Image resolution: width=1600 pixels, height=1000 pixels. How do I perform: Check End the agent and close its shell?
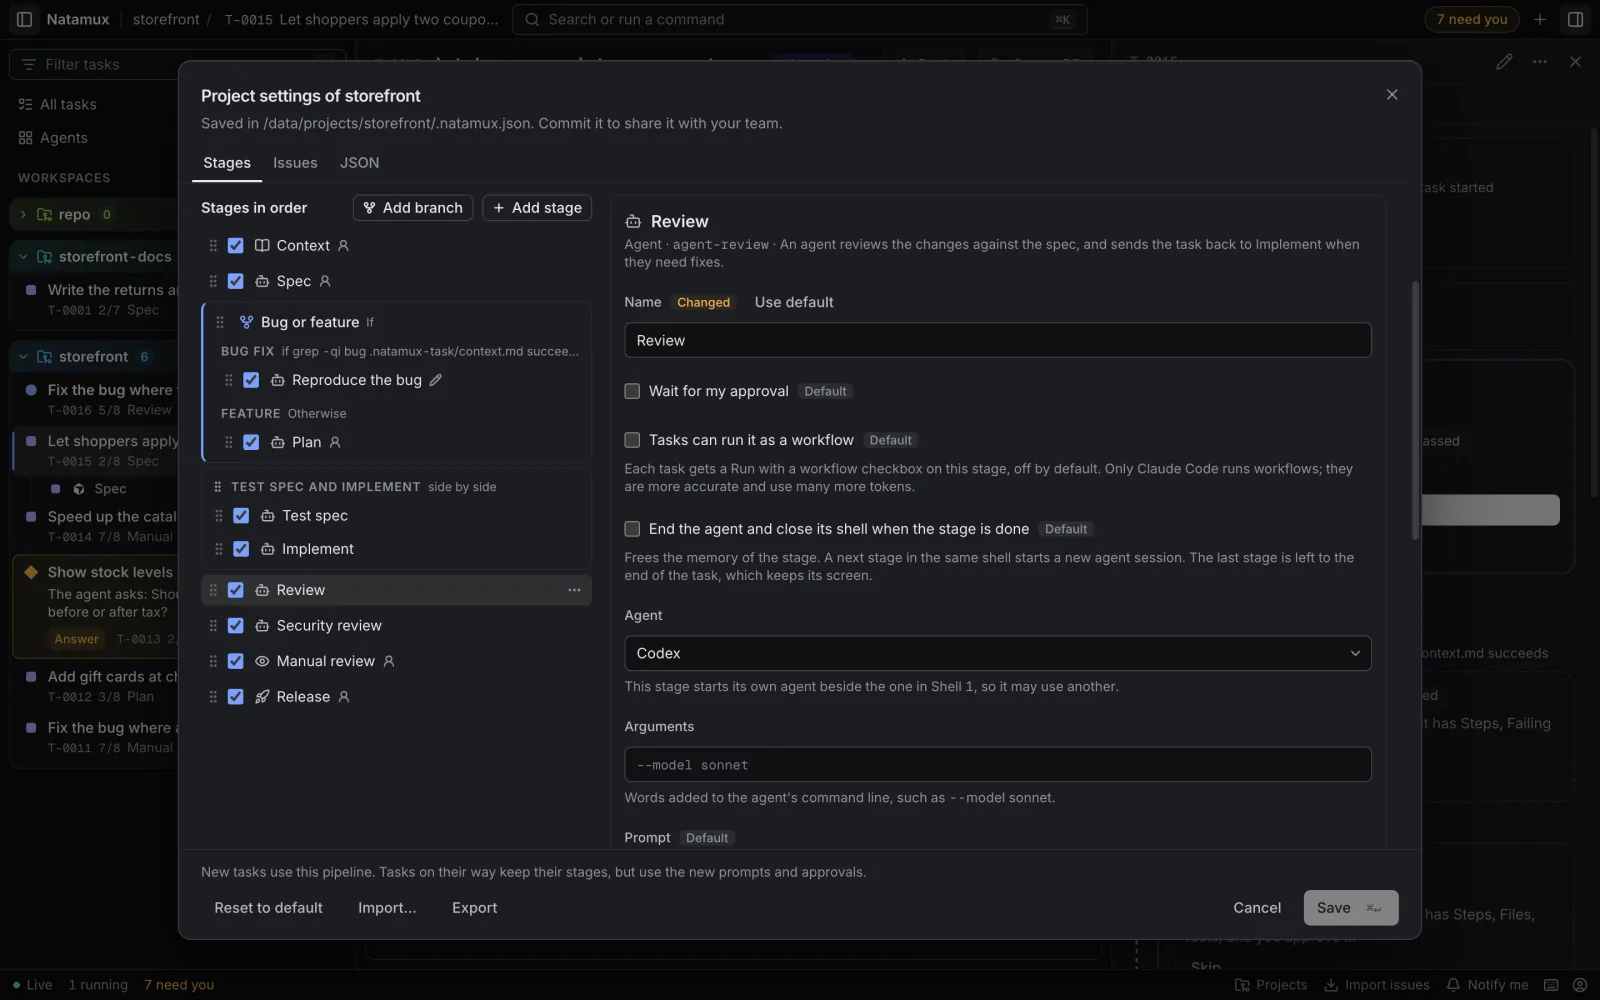coord(632,529)
